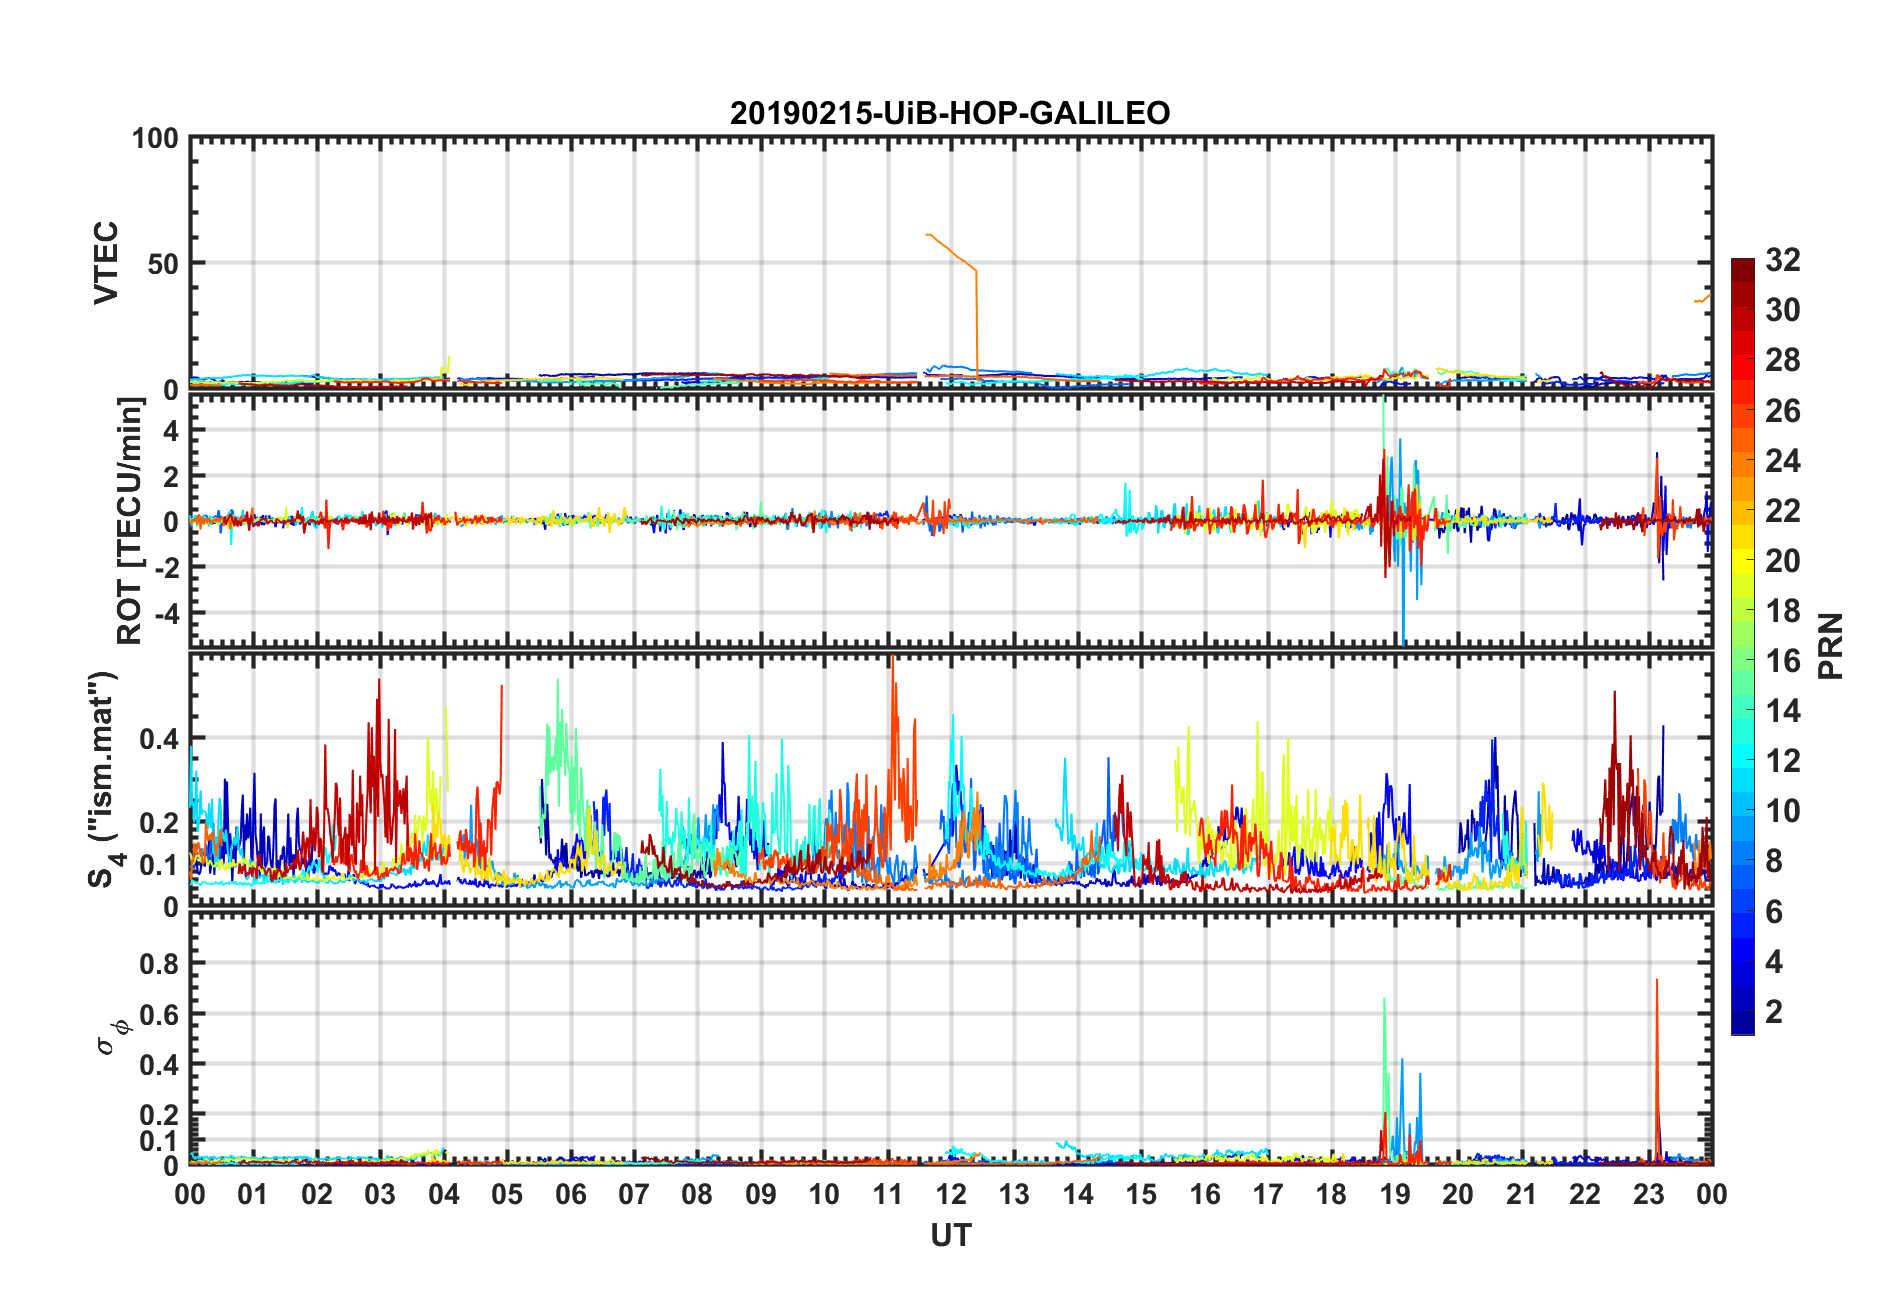This screenshot has width=1902, height=1292.
Task: Click PRN colorbar tick label 2
Action: click(x=1774, y=1011)
